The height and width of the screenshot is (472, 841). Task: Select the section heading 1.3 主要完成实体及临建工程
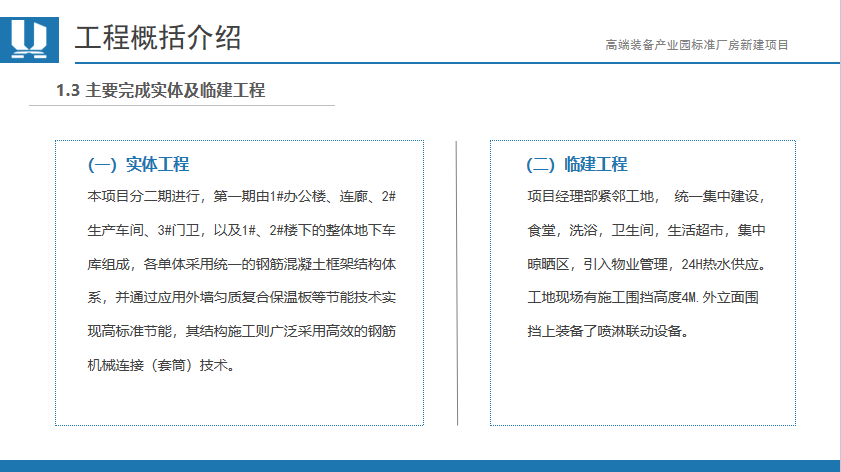(161, 91)
